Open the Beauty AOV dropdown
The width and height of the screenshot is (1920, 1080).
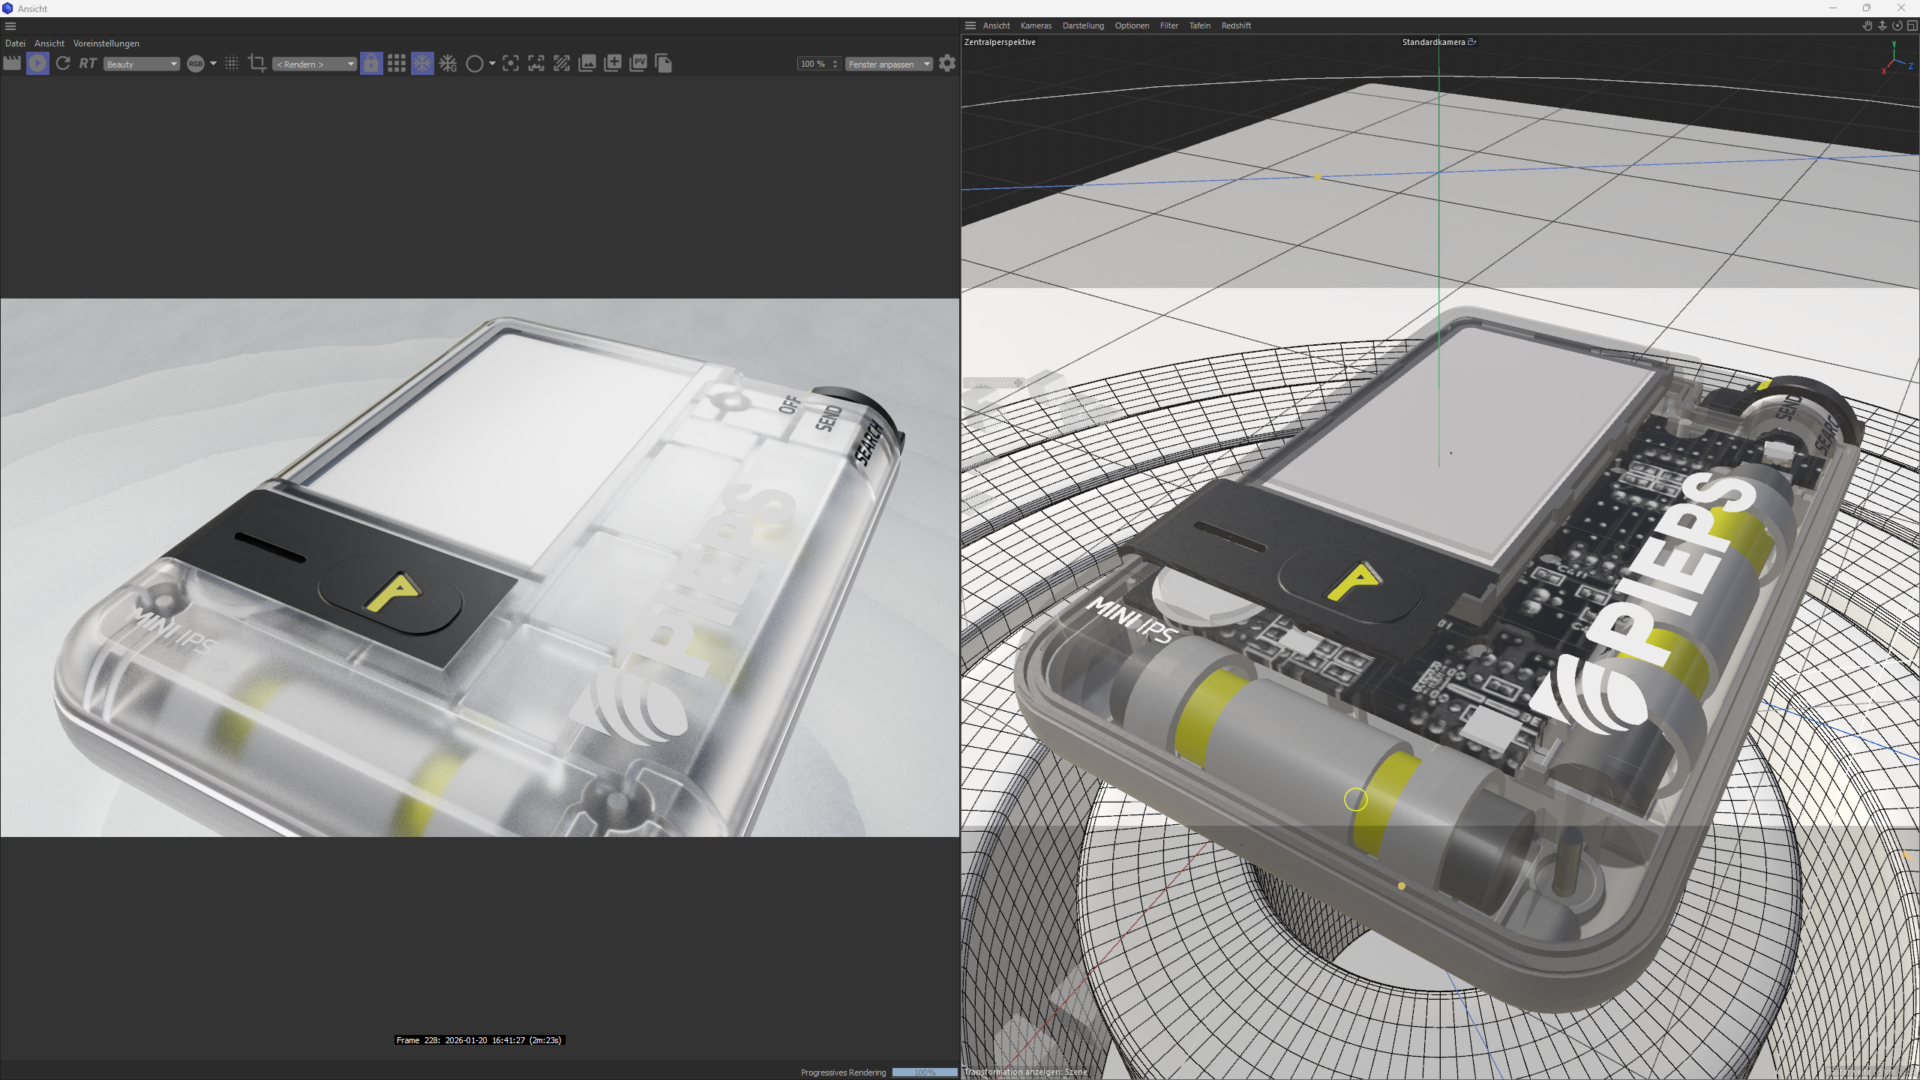141,64
